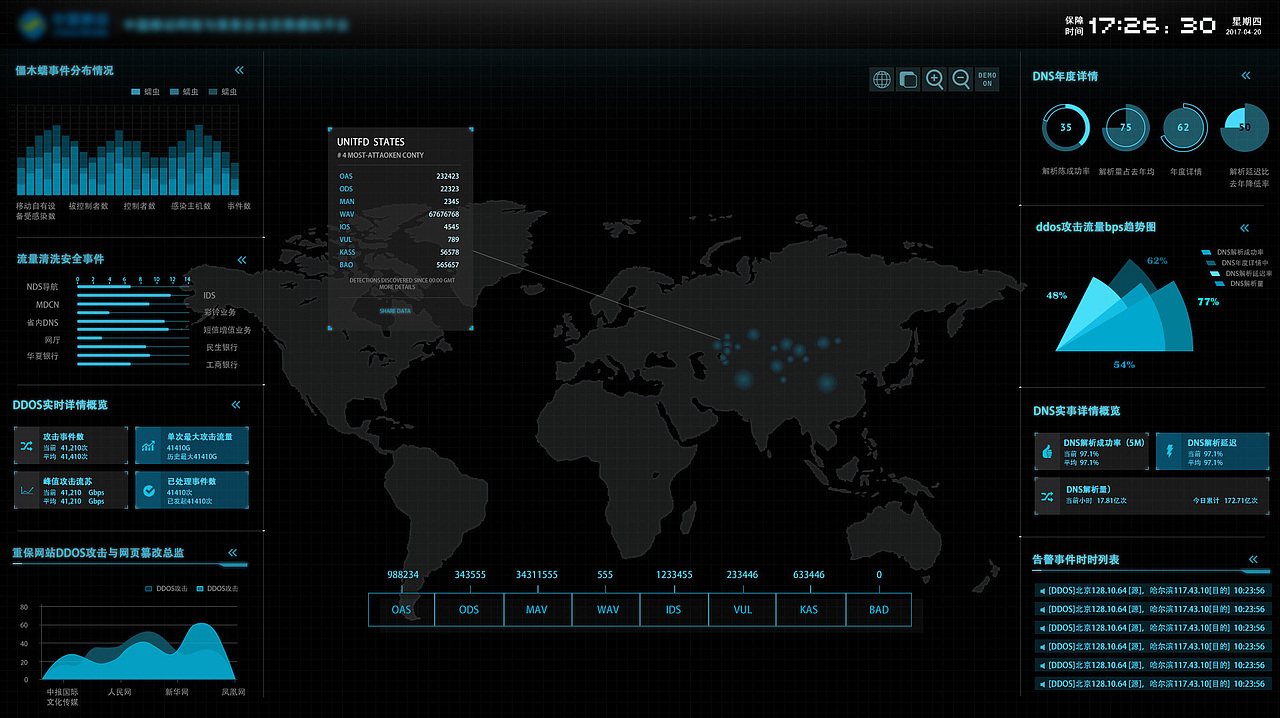The height and width of the screenshot is (718, 1280).
Task: Select the MAV tab below the map
Action: 537,610
